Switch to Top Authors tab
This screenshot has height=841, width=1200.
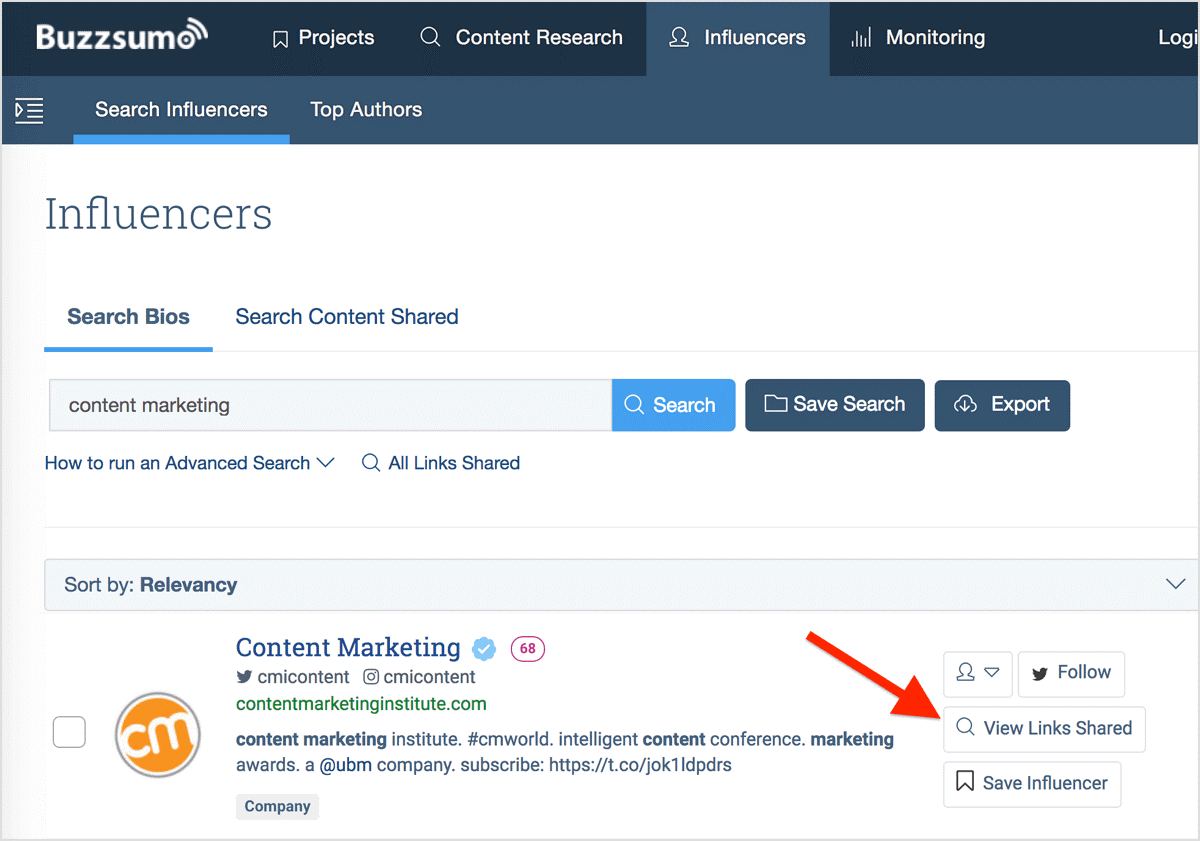point(366,110)
